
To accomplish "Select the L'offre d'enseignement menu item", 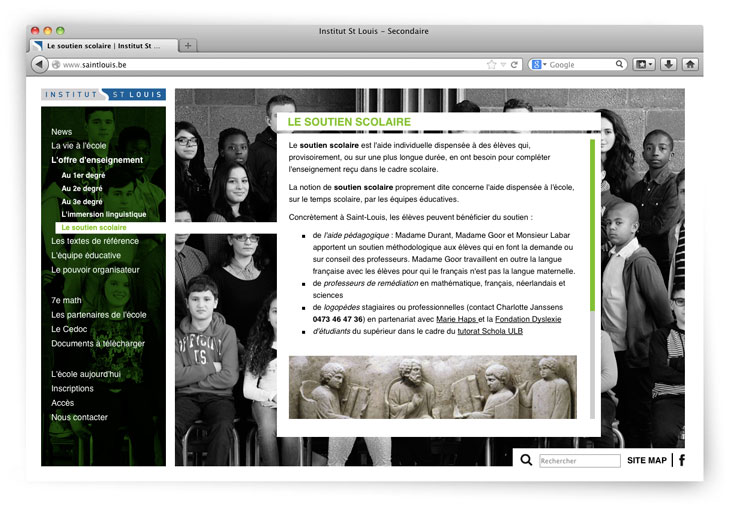I will click(x=97, y=160).
